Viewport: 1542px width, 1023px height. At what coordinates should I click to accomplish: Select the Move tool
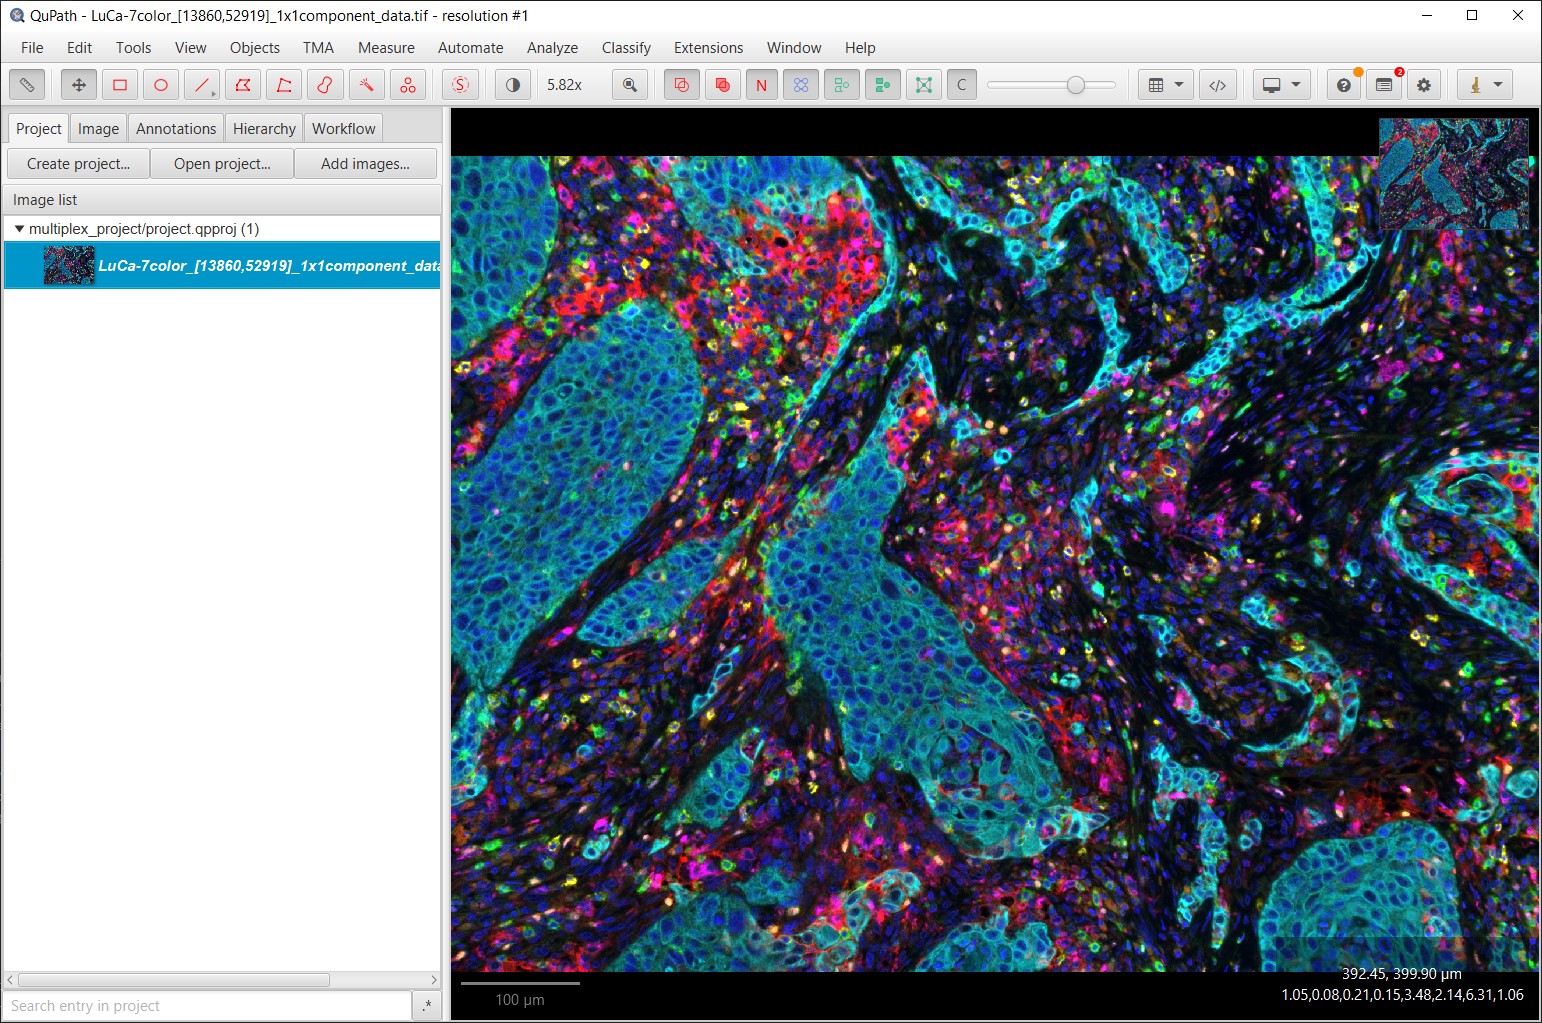(79, 85)
